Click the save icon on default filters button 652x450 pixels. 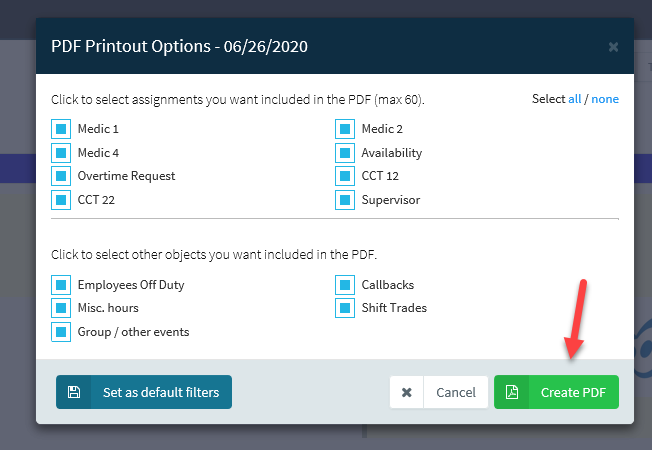[x=74, y=392]
